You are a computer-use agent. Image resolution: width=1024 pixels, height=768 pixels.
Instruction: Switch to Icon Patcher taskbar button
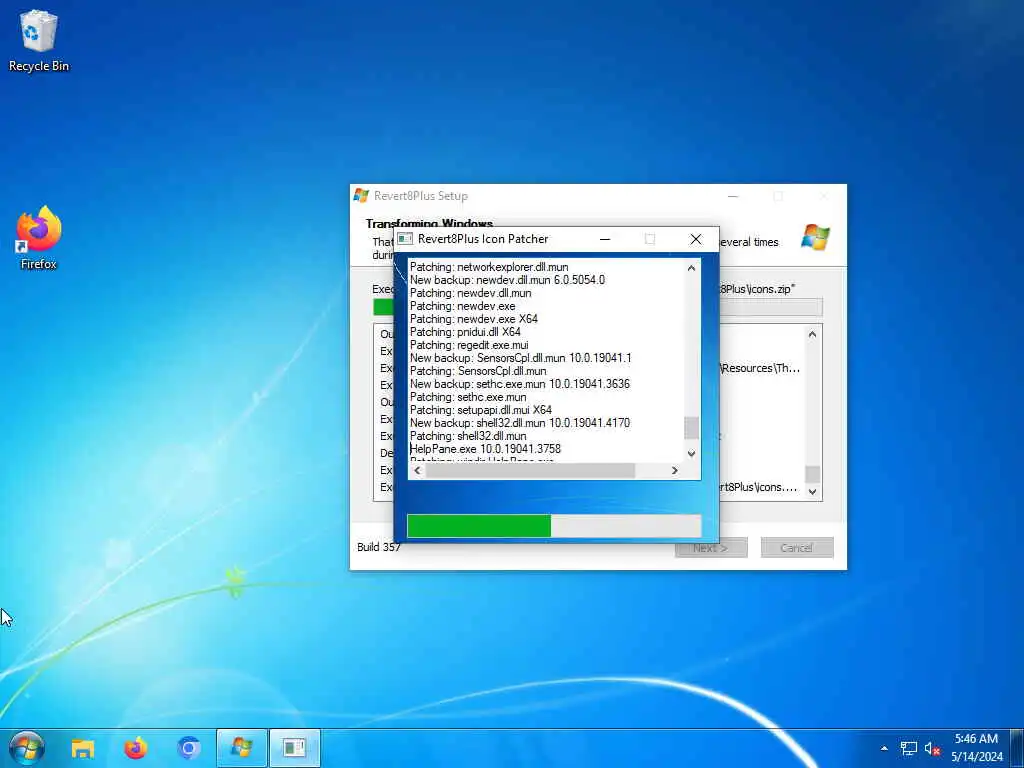295,748
